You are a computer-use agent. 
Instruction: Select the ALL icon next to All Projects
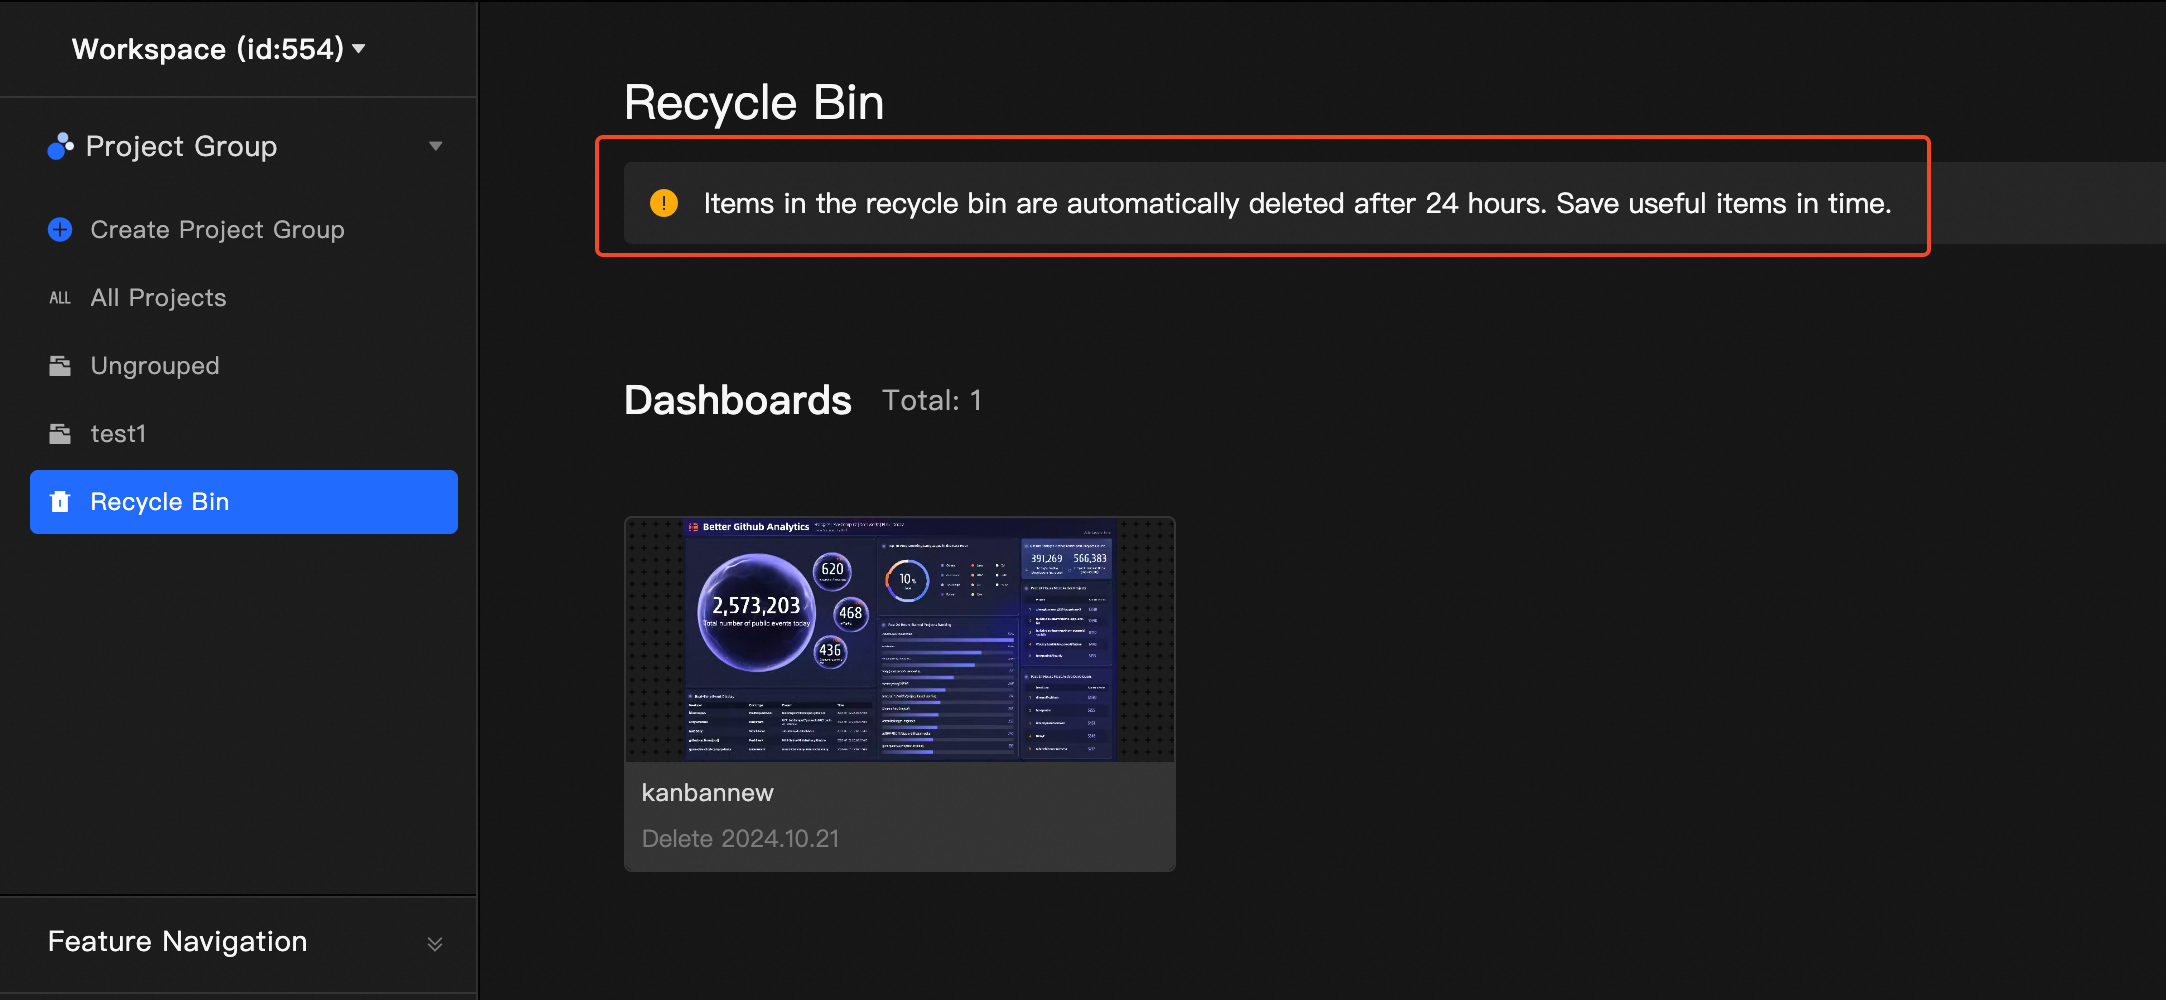(x=60, y=297)
